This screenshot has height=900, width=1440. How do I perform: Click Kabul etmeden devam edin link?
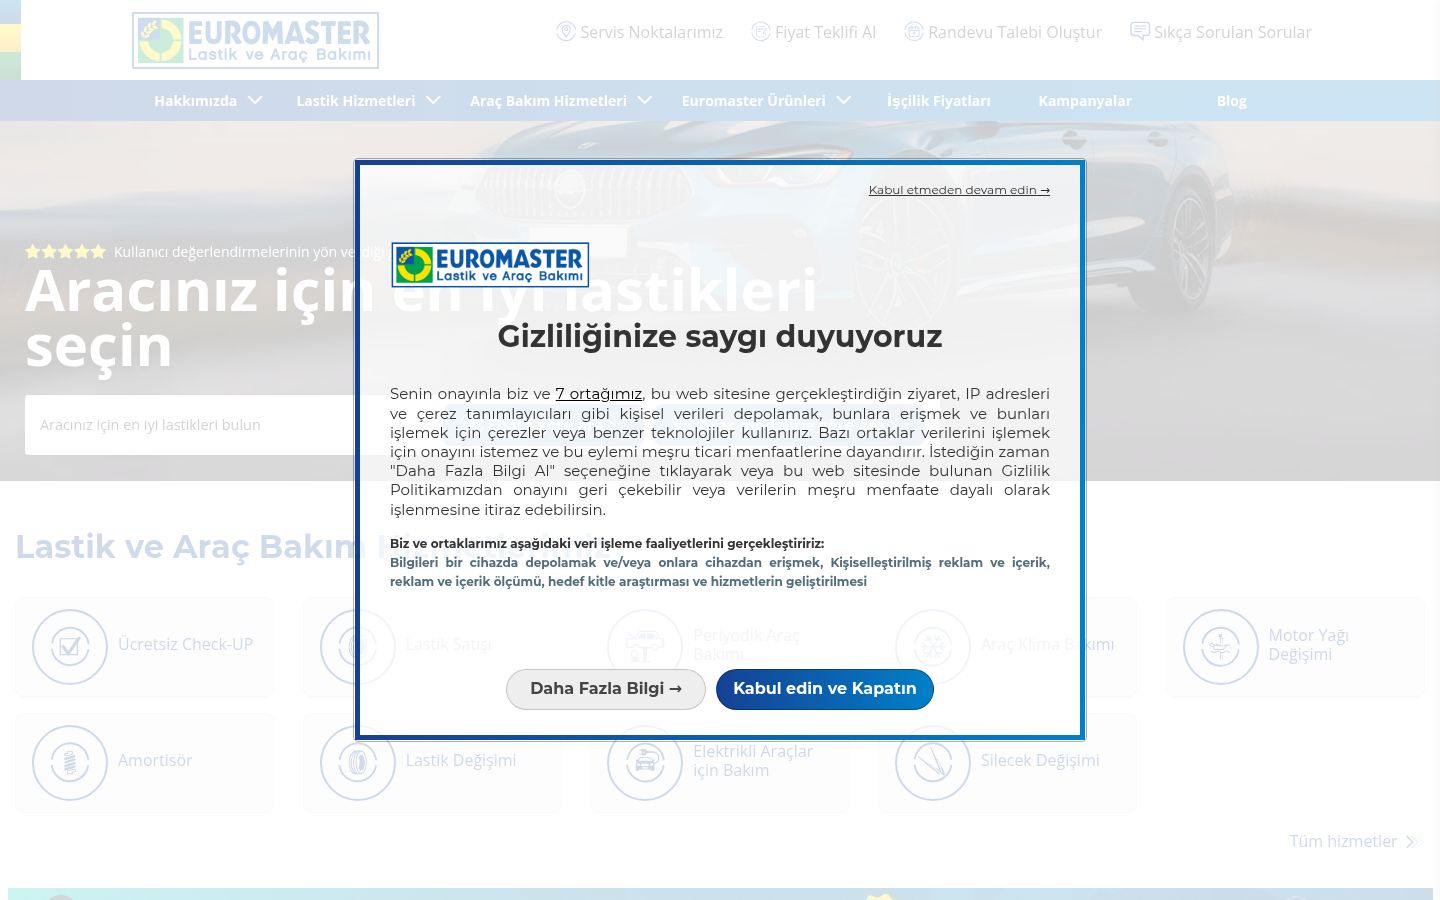(959, 190)
